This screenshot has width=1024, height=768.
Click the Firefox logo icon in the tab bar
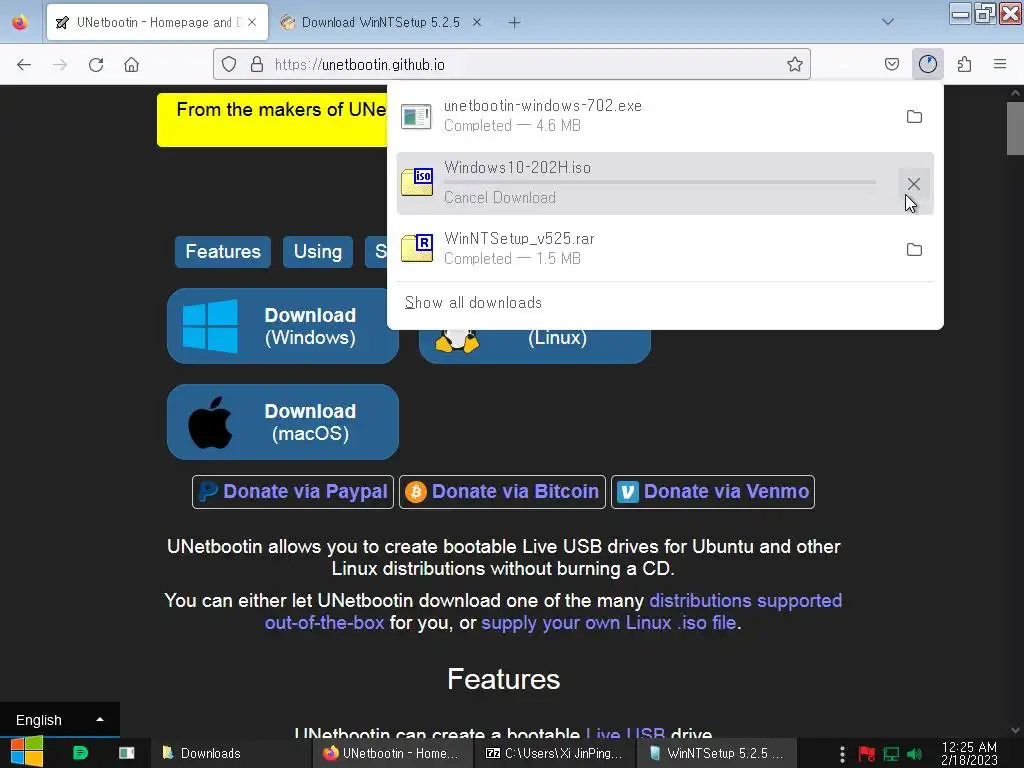coord(20,22)
